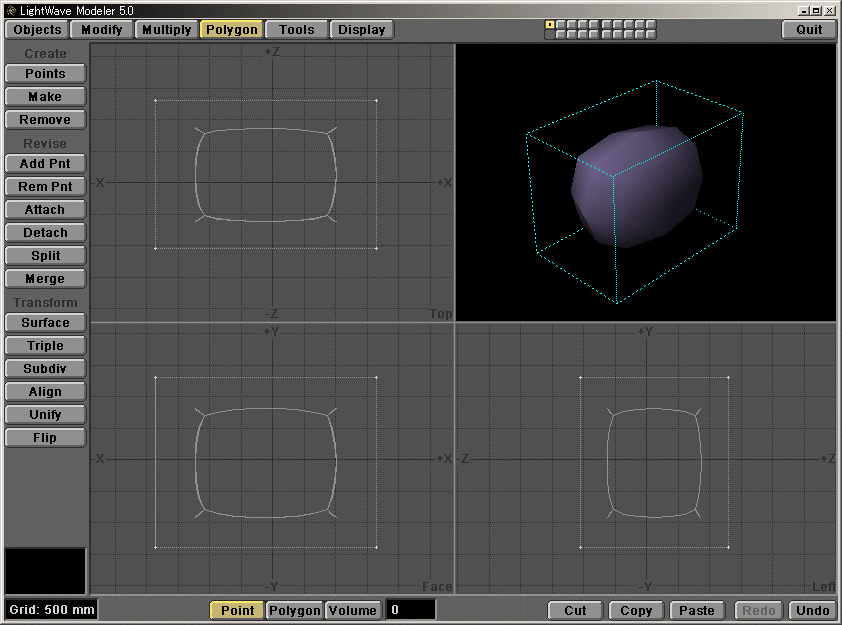Click the surface color preview swatch
Viewport: 842px width, 625px height.
point(46,570)
